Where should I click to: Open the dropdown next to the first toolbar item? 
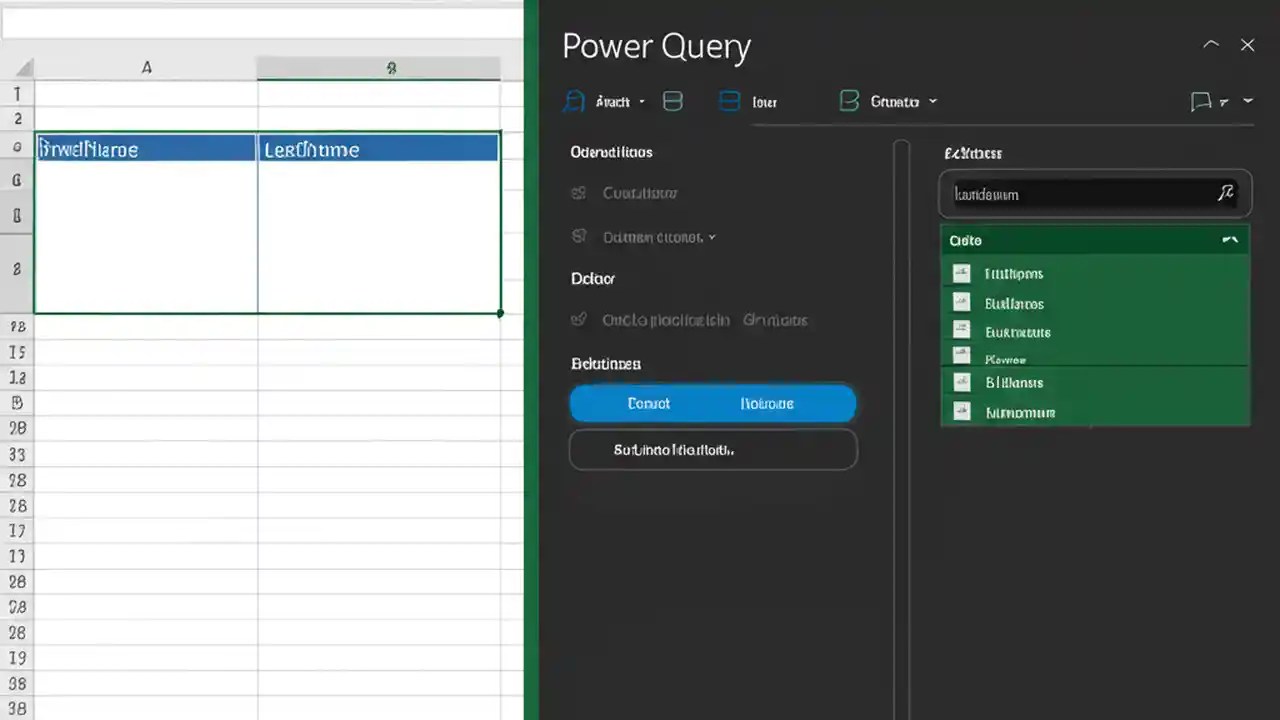pyautogui.click(x=641, y=101)
